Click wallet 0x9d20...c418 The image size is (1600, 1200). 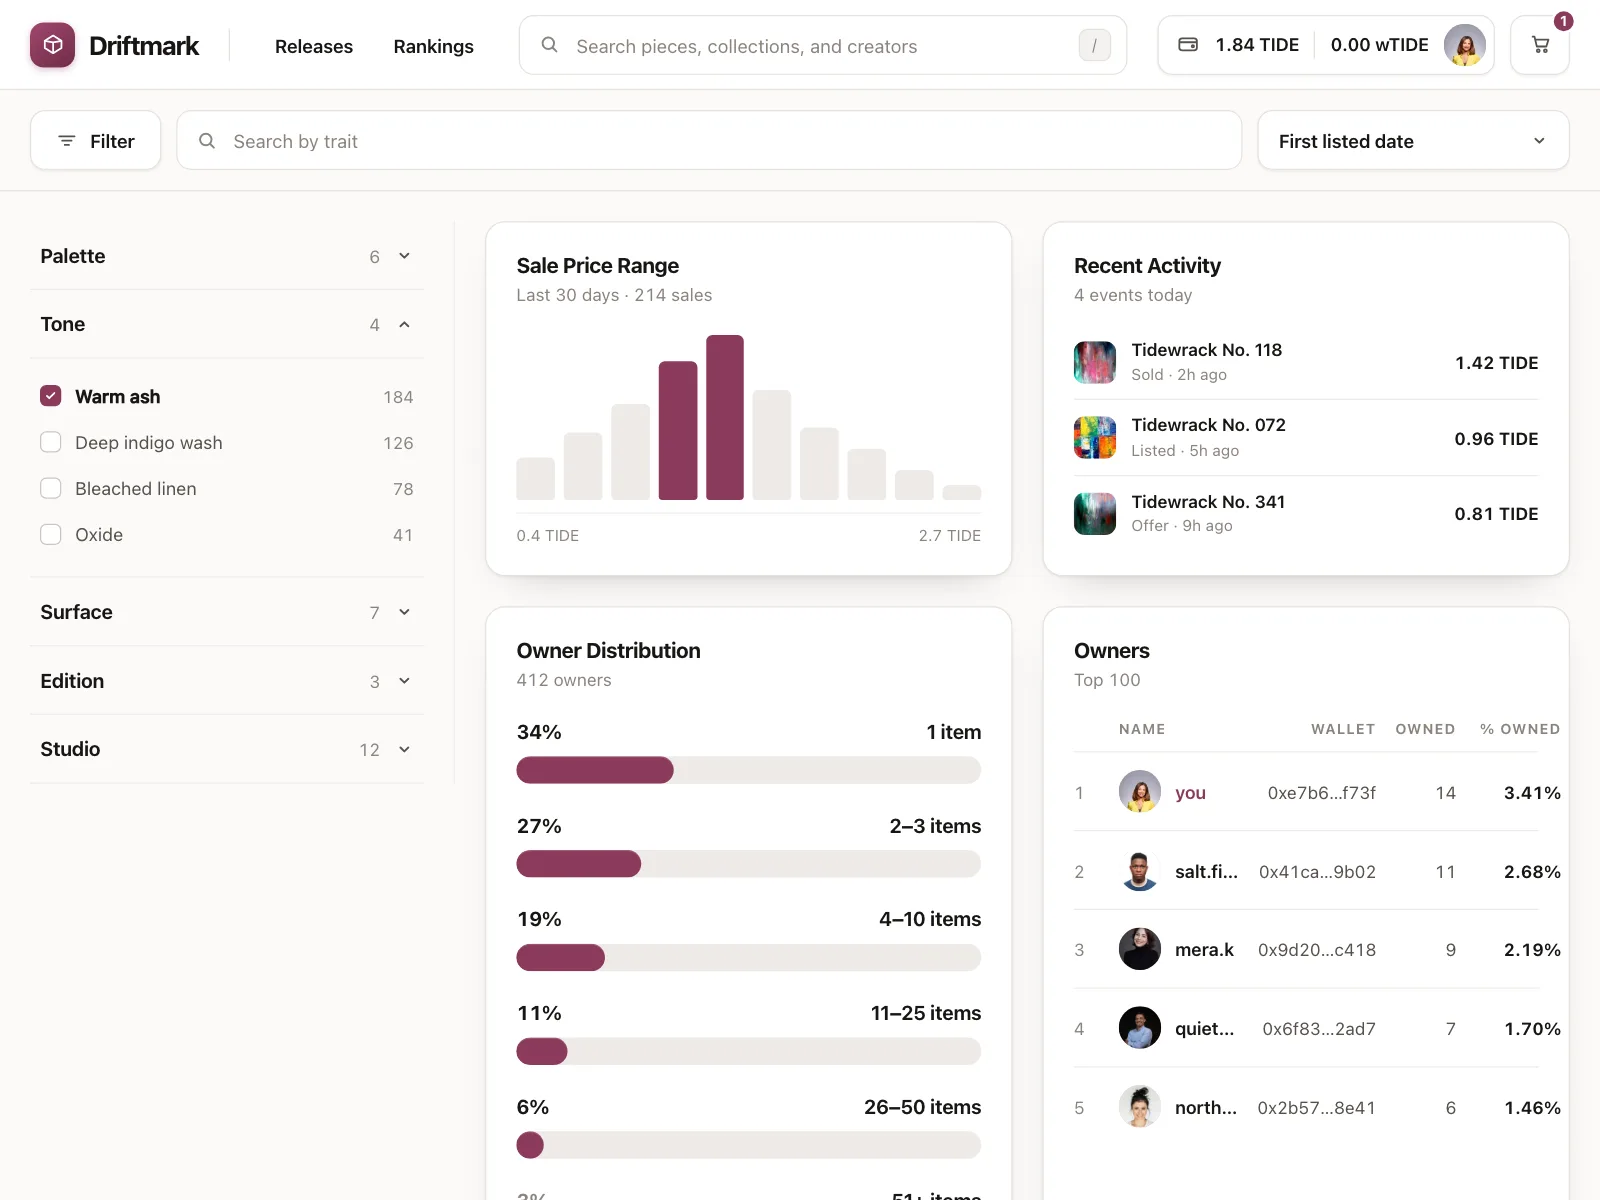[x=1317, y=950]
